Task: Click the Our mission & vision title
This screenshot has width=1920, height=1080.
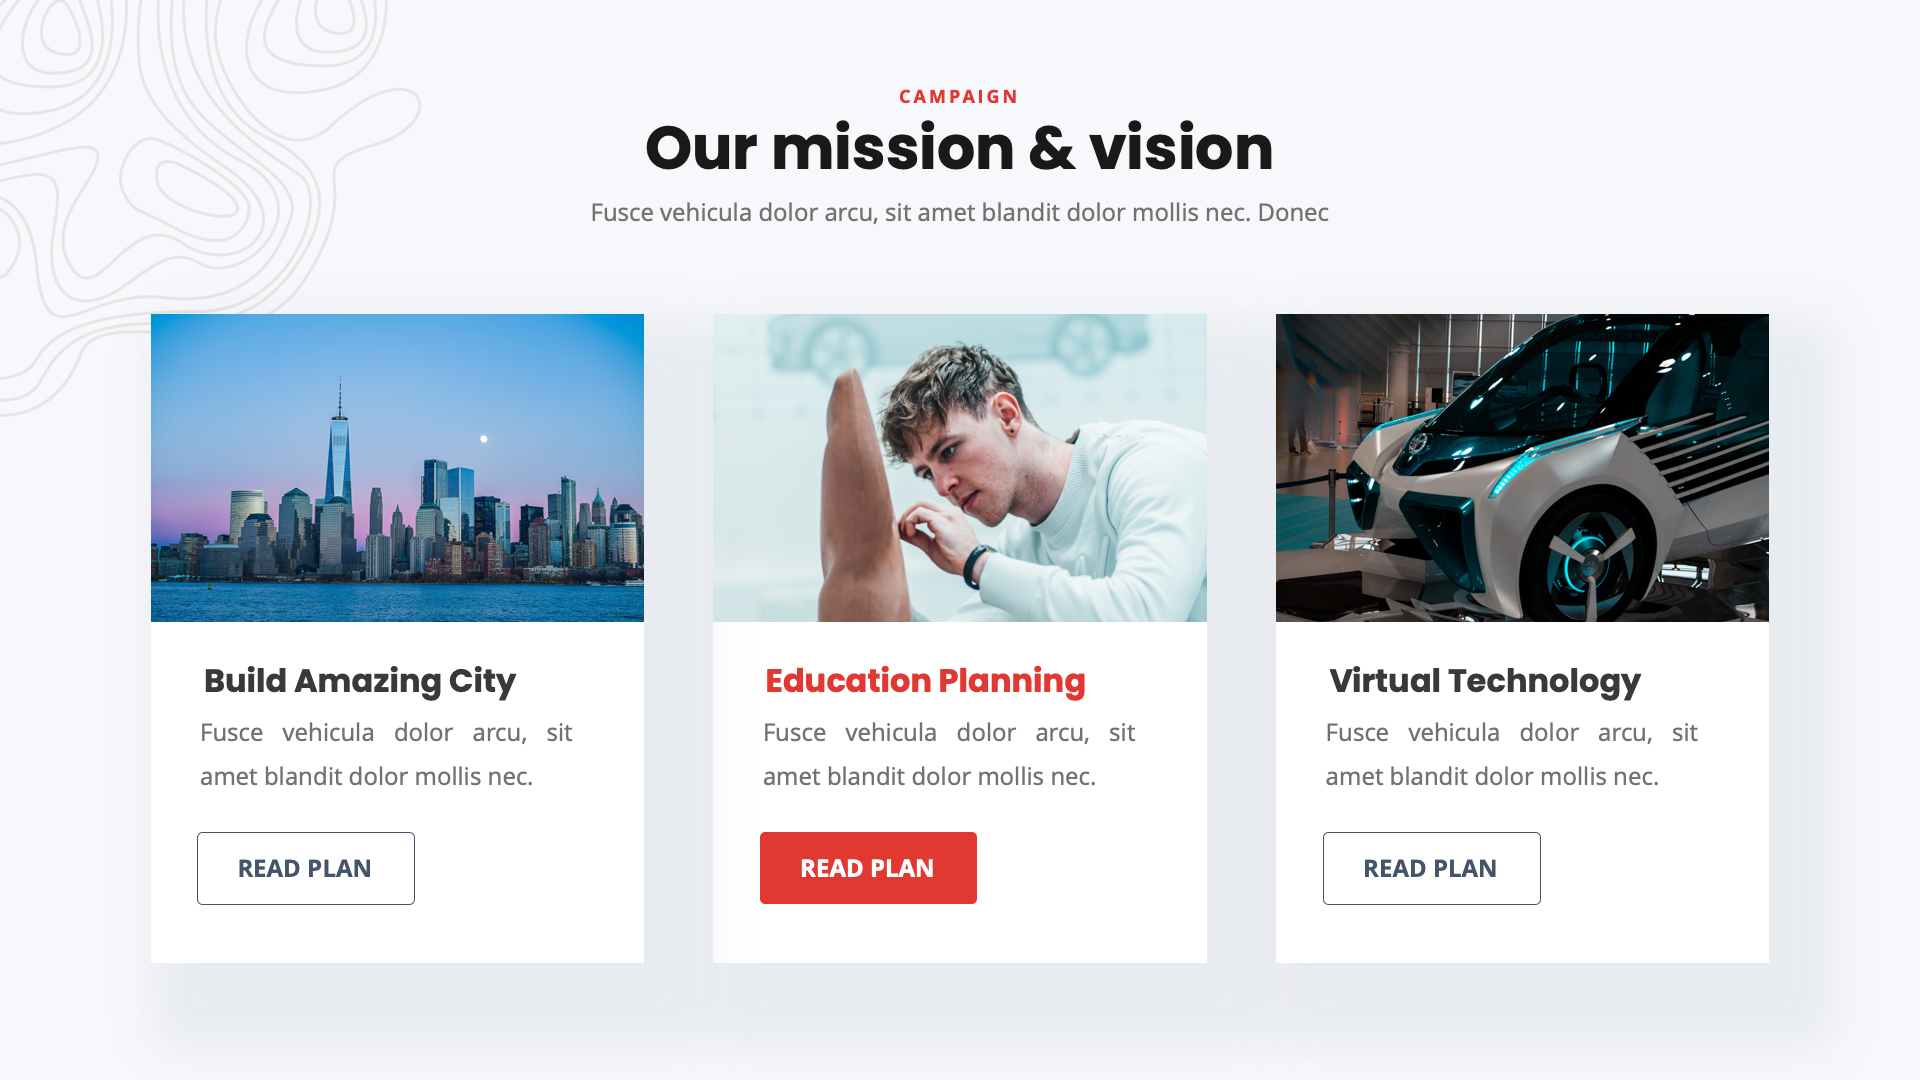Action: [959, 148]
